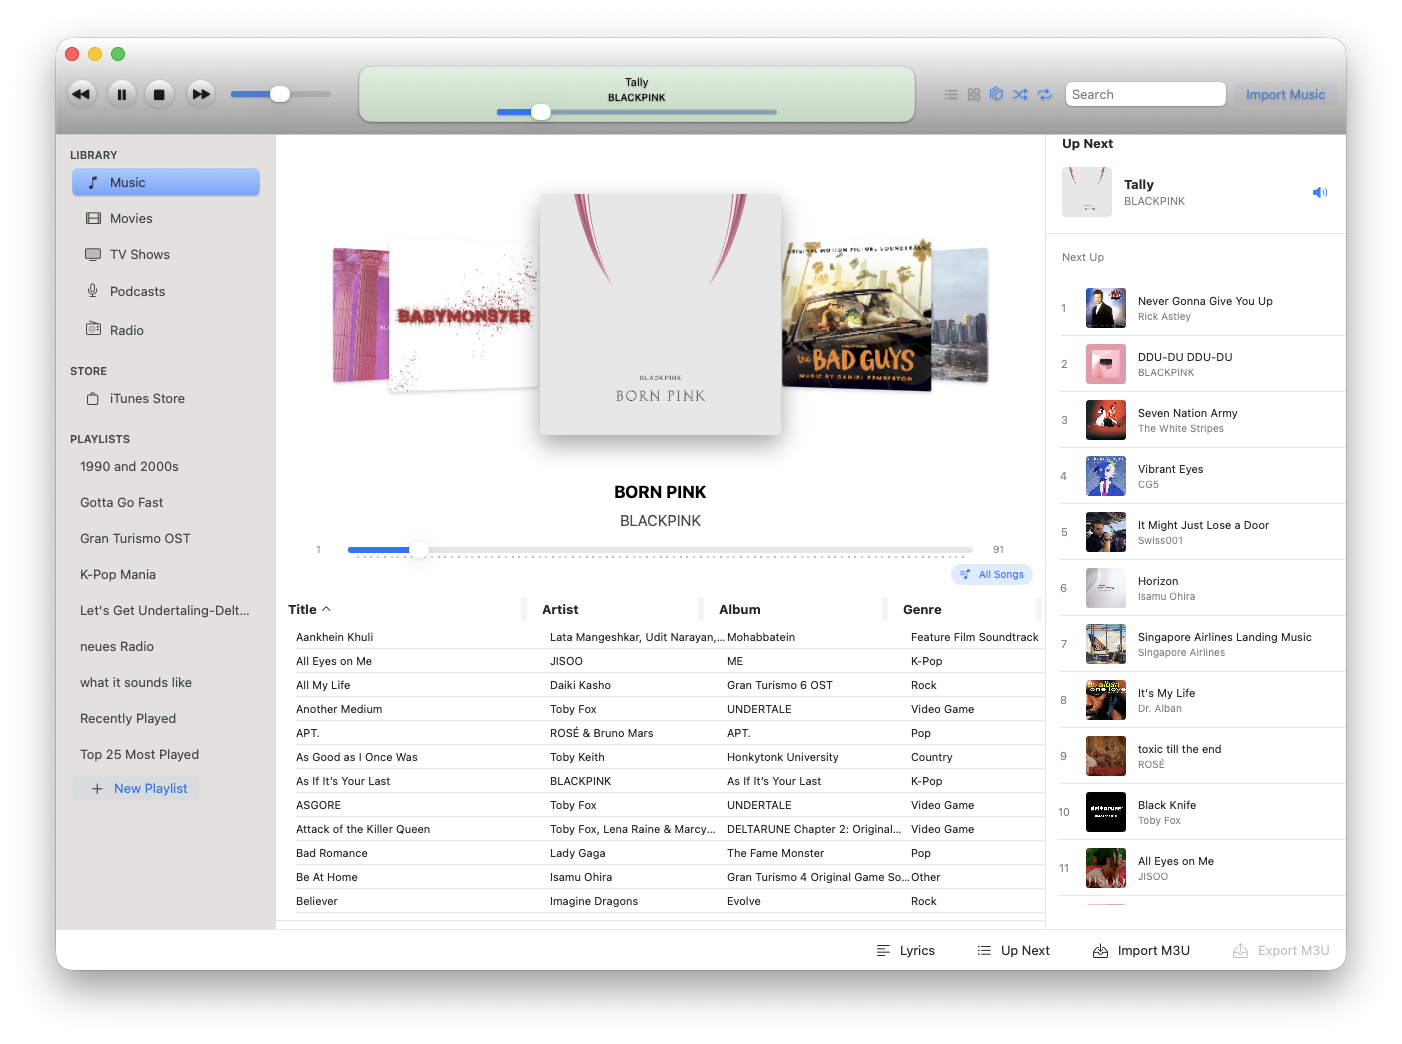Select Attack of the Killer Queen row

pos(665,829)
